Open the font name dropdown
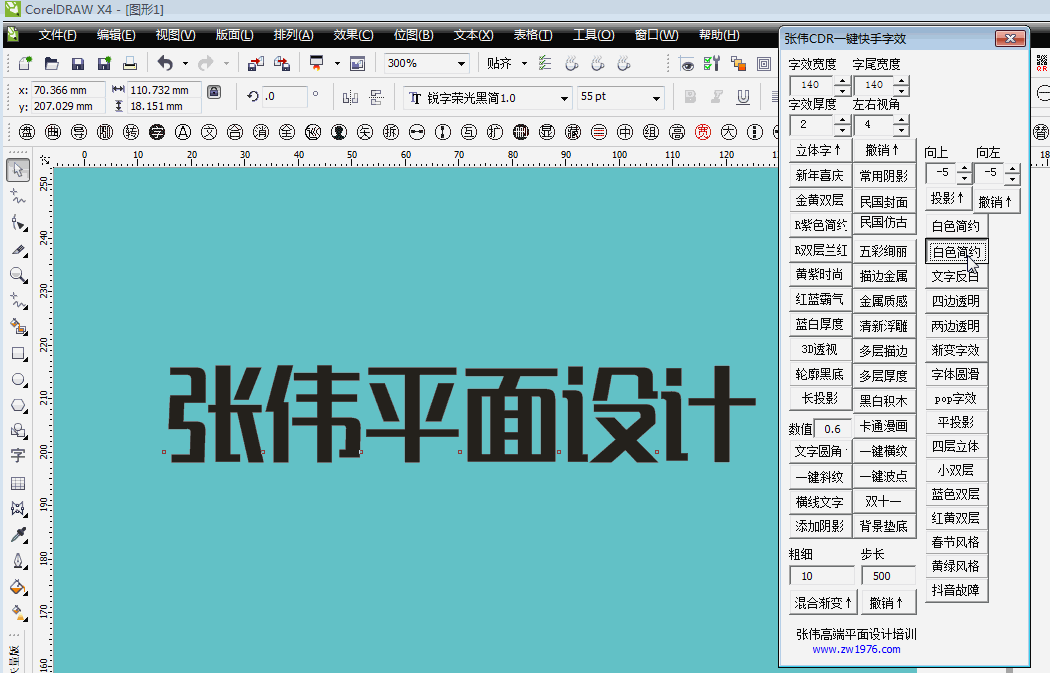 click(x=564, y=98)
